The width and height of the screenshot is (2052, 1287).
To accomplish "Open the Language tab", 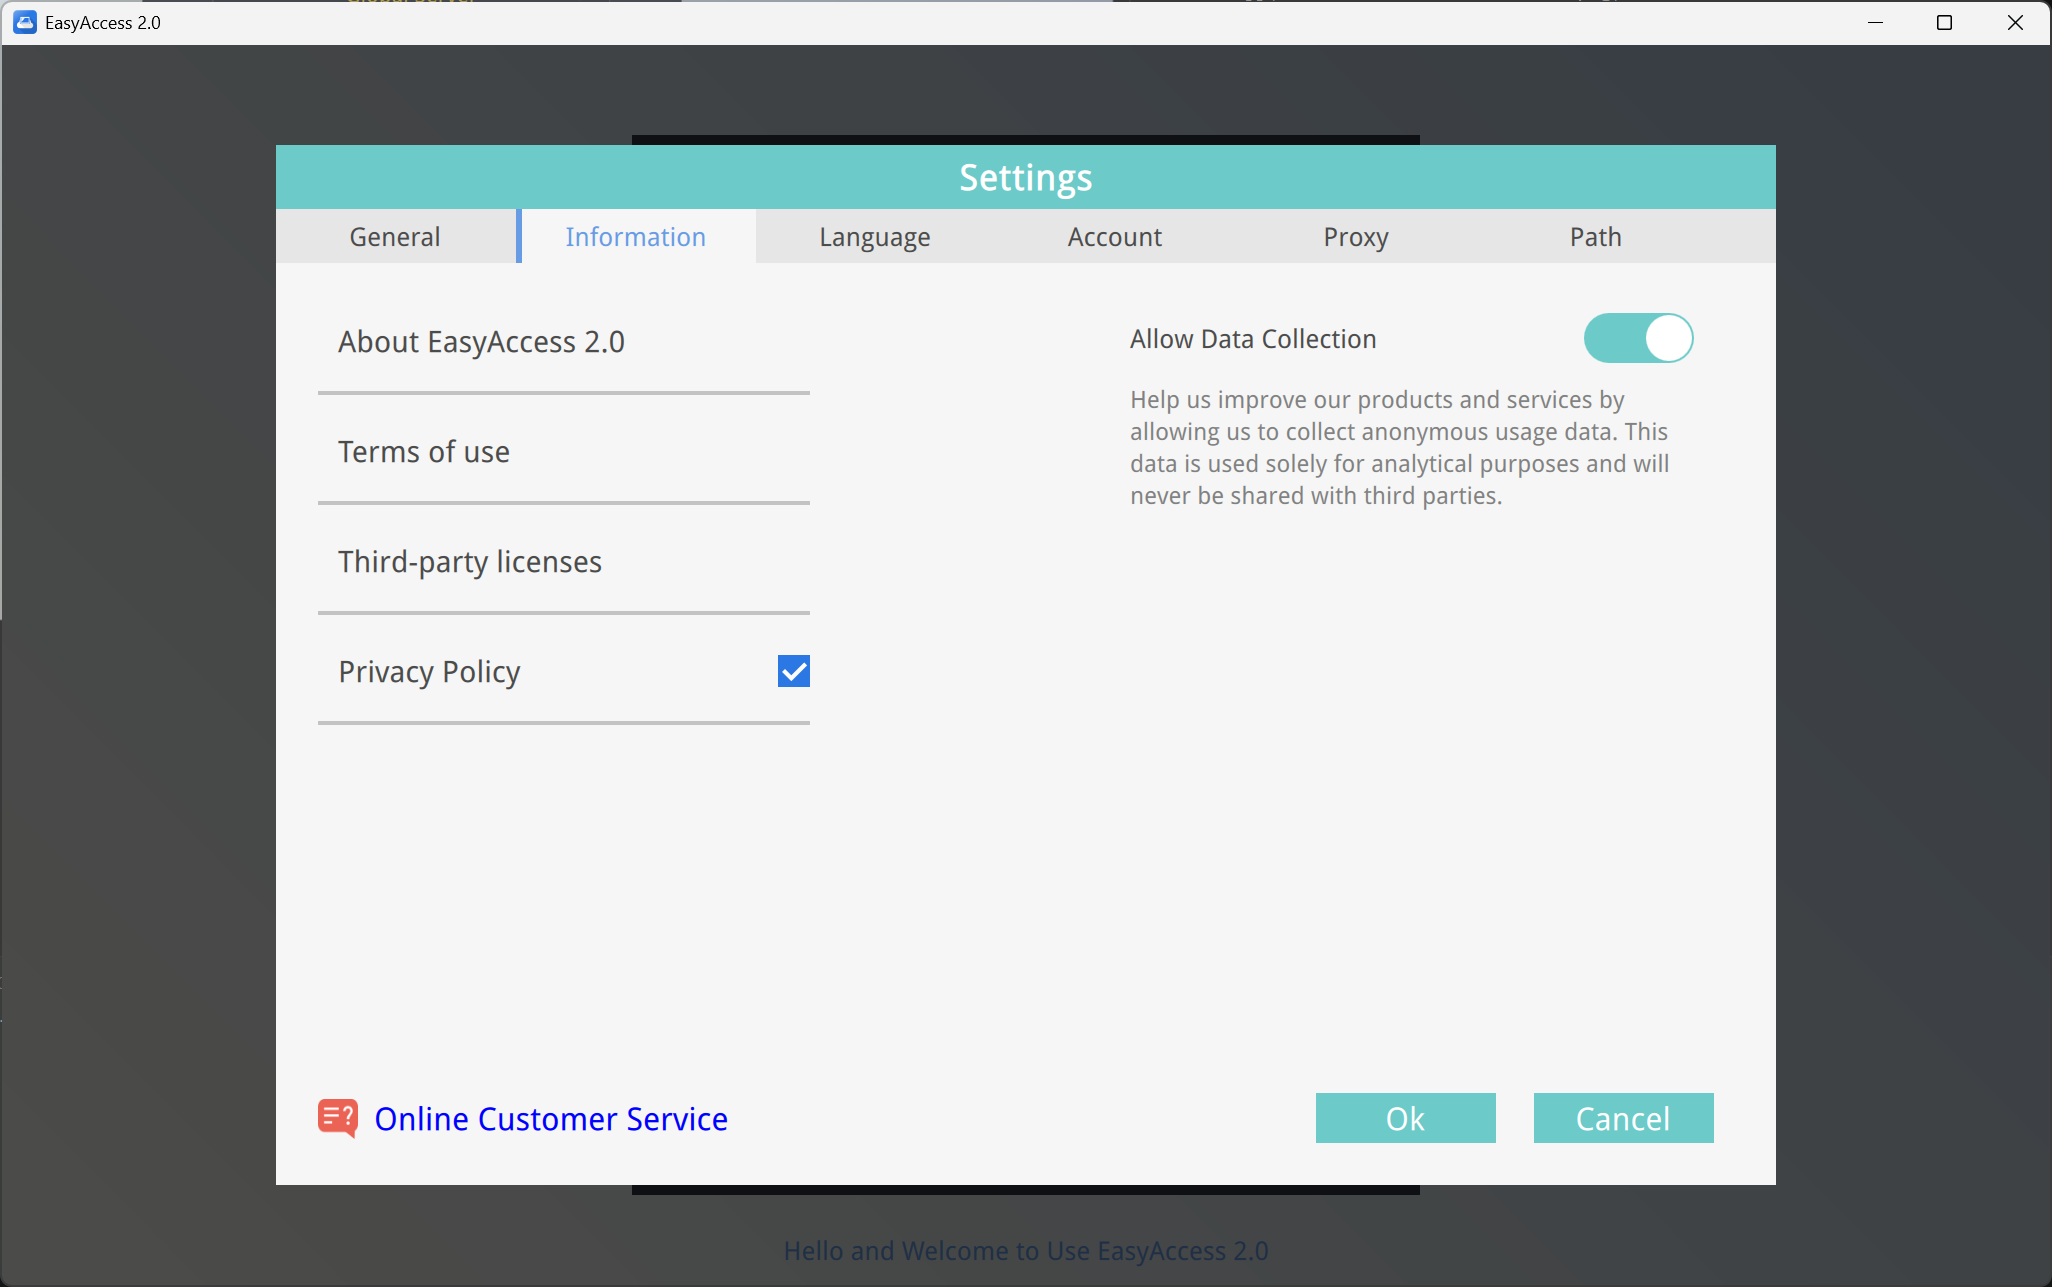I will pos(875,237).
